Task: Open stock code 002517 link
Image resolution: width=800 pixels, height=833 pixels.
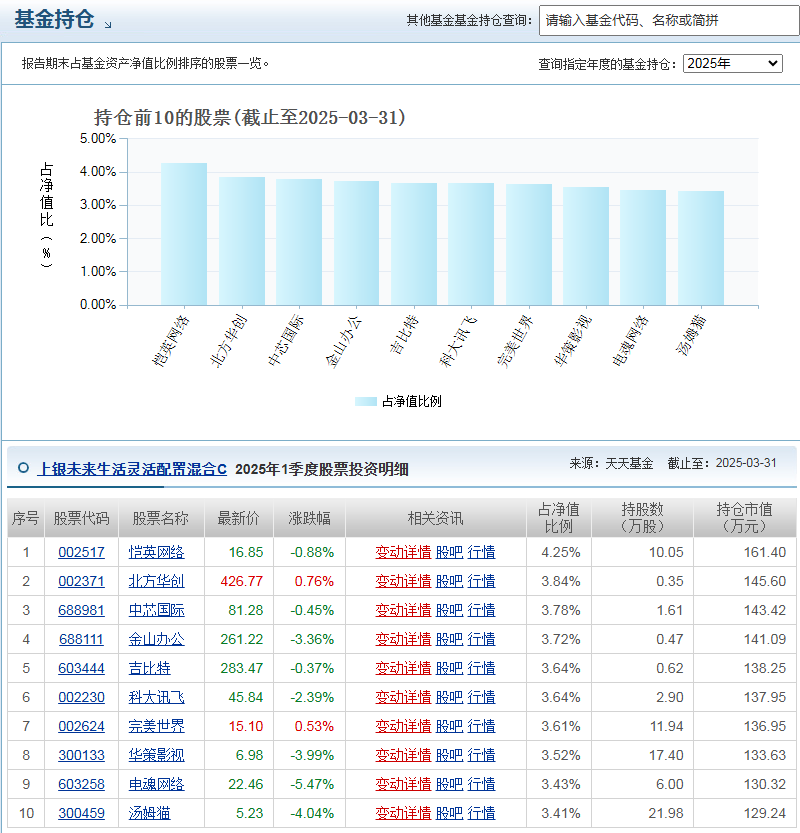Action: click(x=81, y=552)
